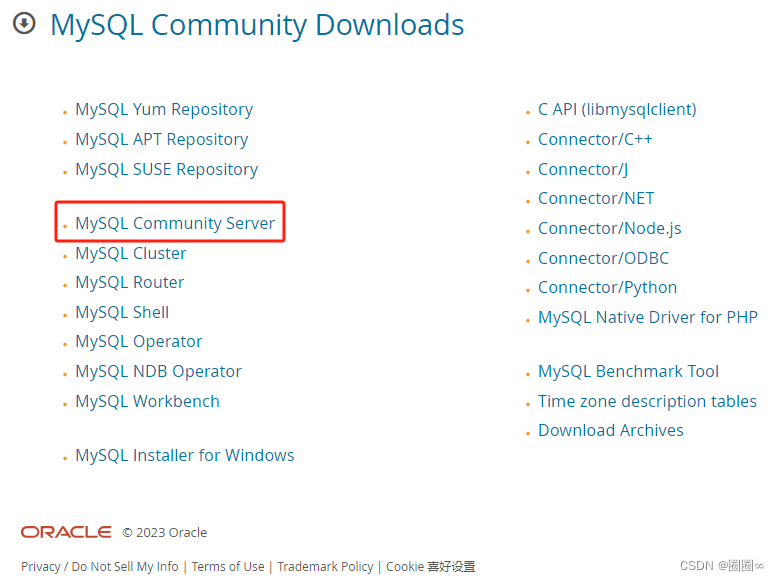Click the MySQL Community Downloads heading
779x581 pixels.
(x=257, y=25)
